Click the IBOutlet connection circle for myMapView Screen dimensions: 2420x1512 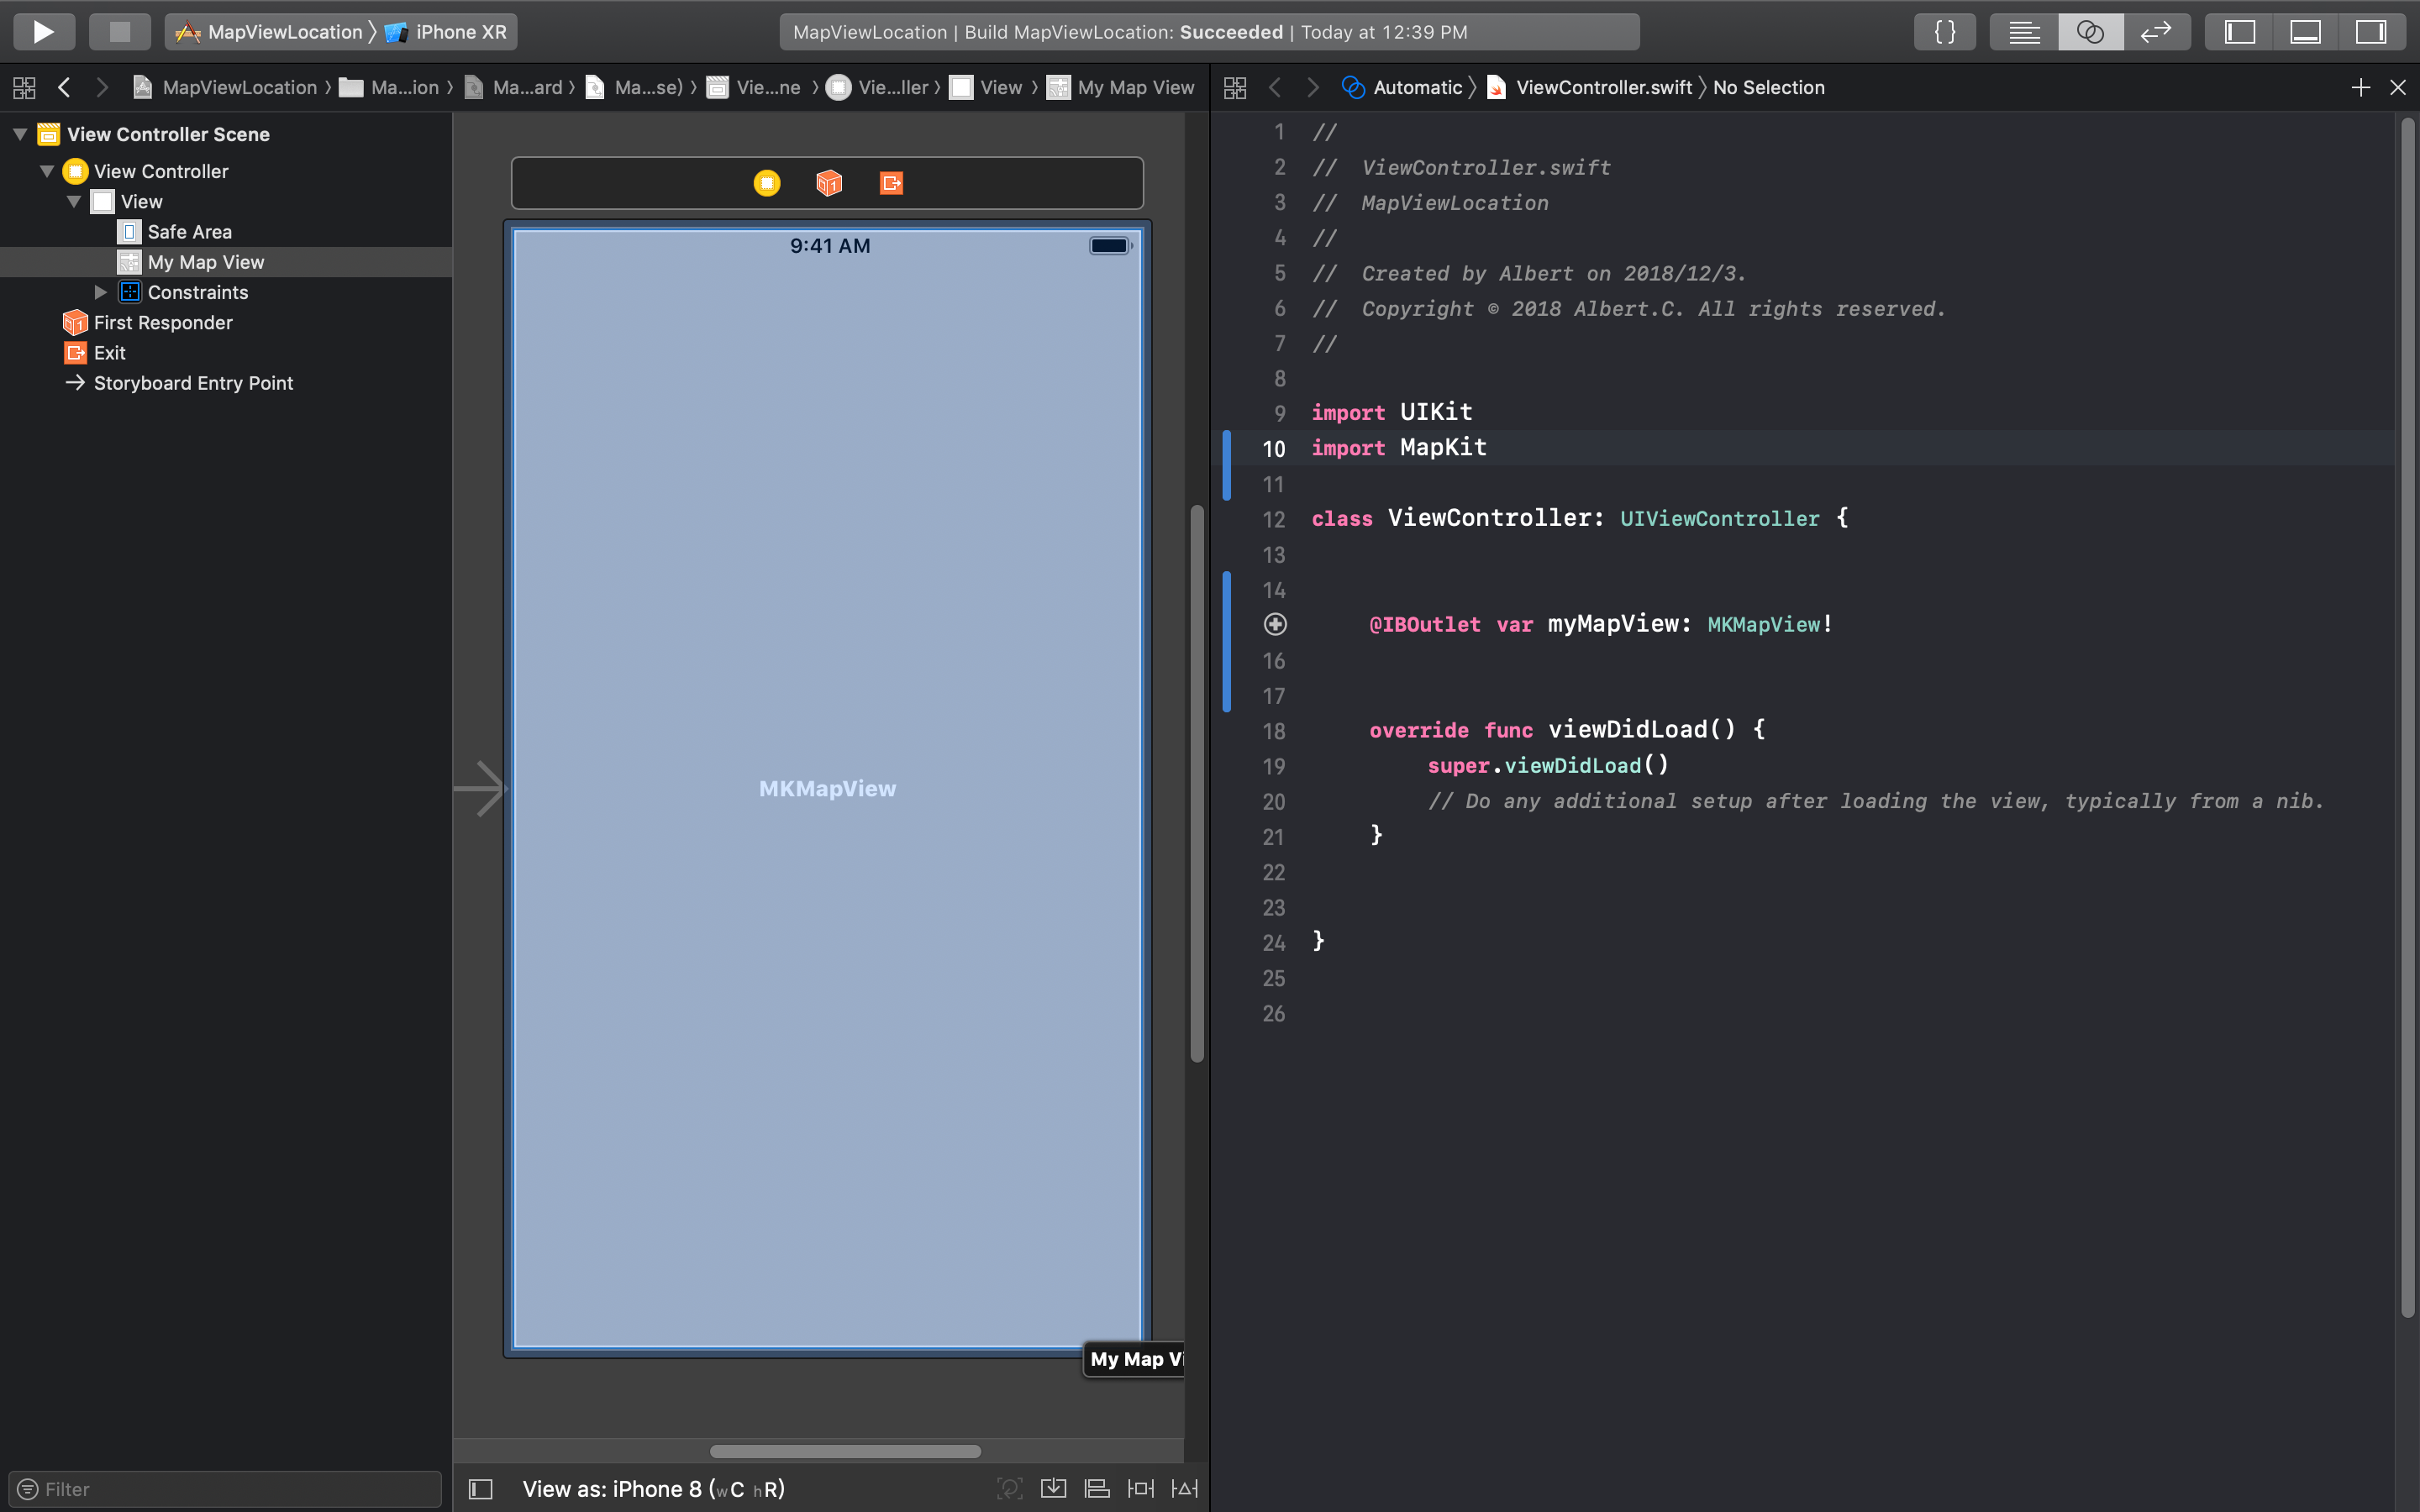pyautogui.click(x=1275, y=624)
